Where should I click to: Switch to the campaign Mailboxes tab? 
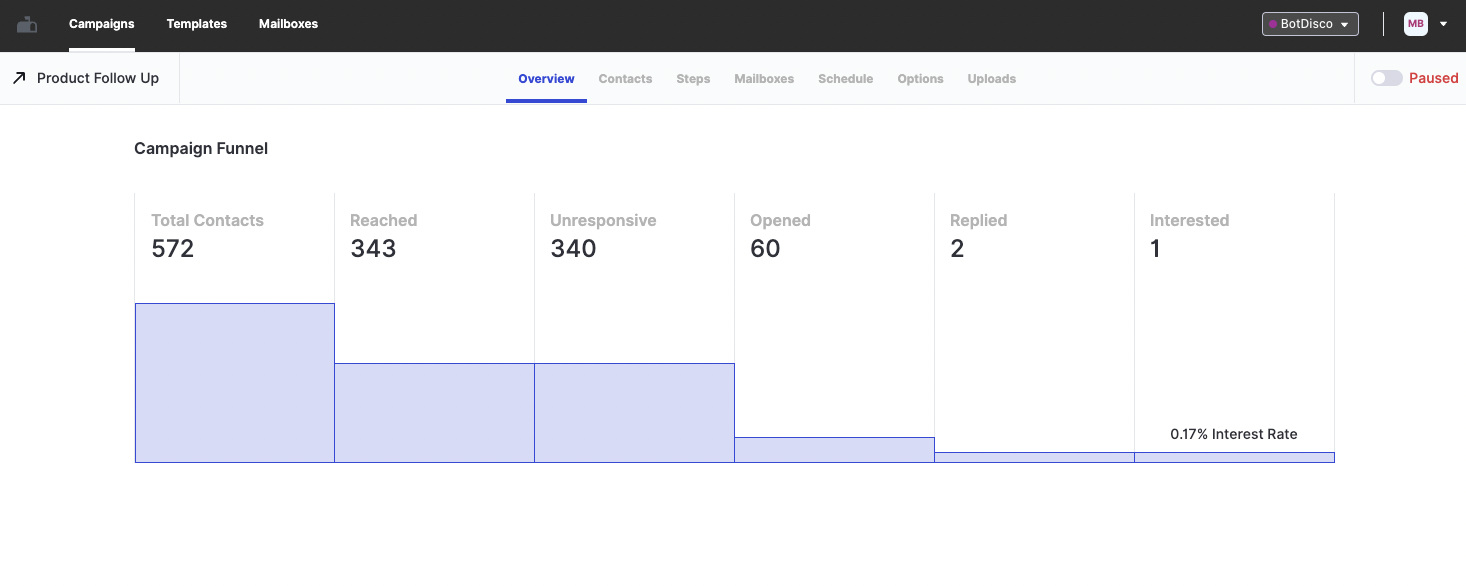[x=764, y=79]
